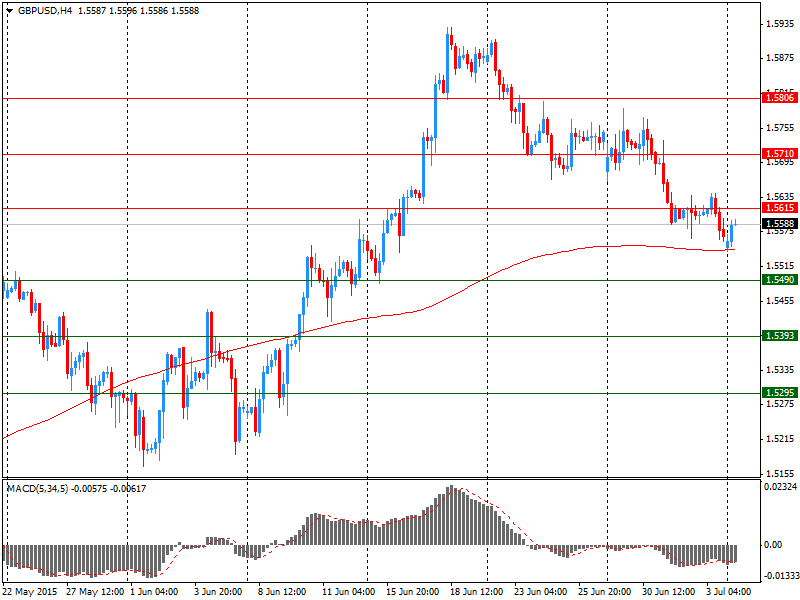Click the MACD scale value -0.01333
The image size is (800, 600).
pos(780,576)
